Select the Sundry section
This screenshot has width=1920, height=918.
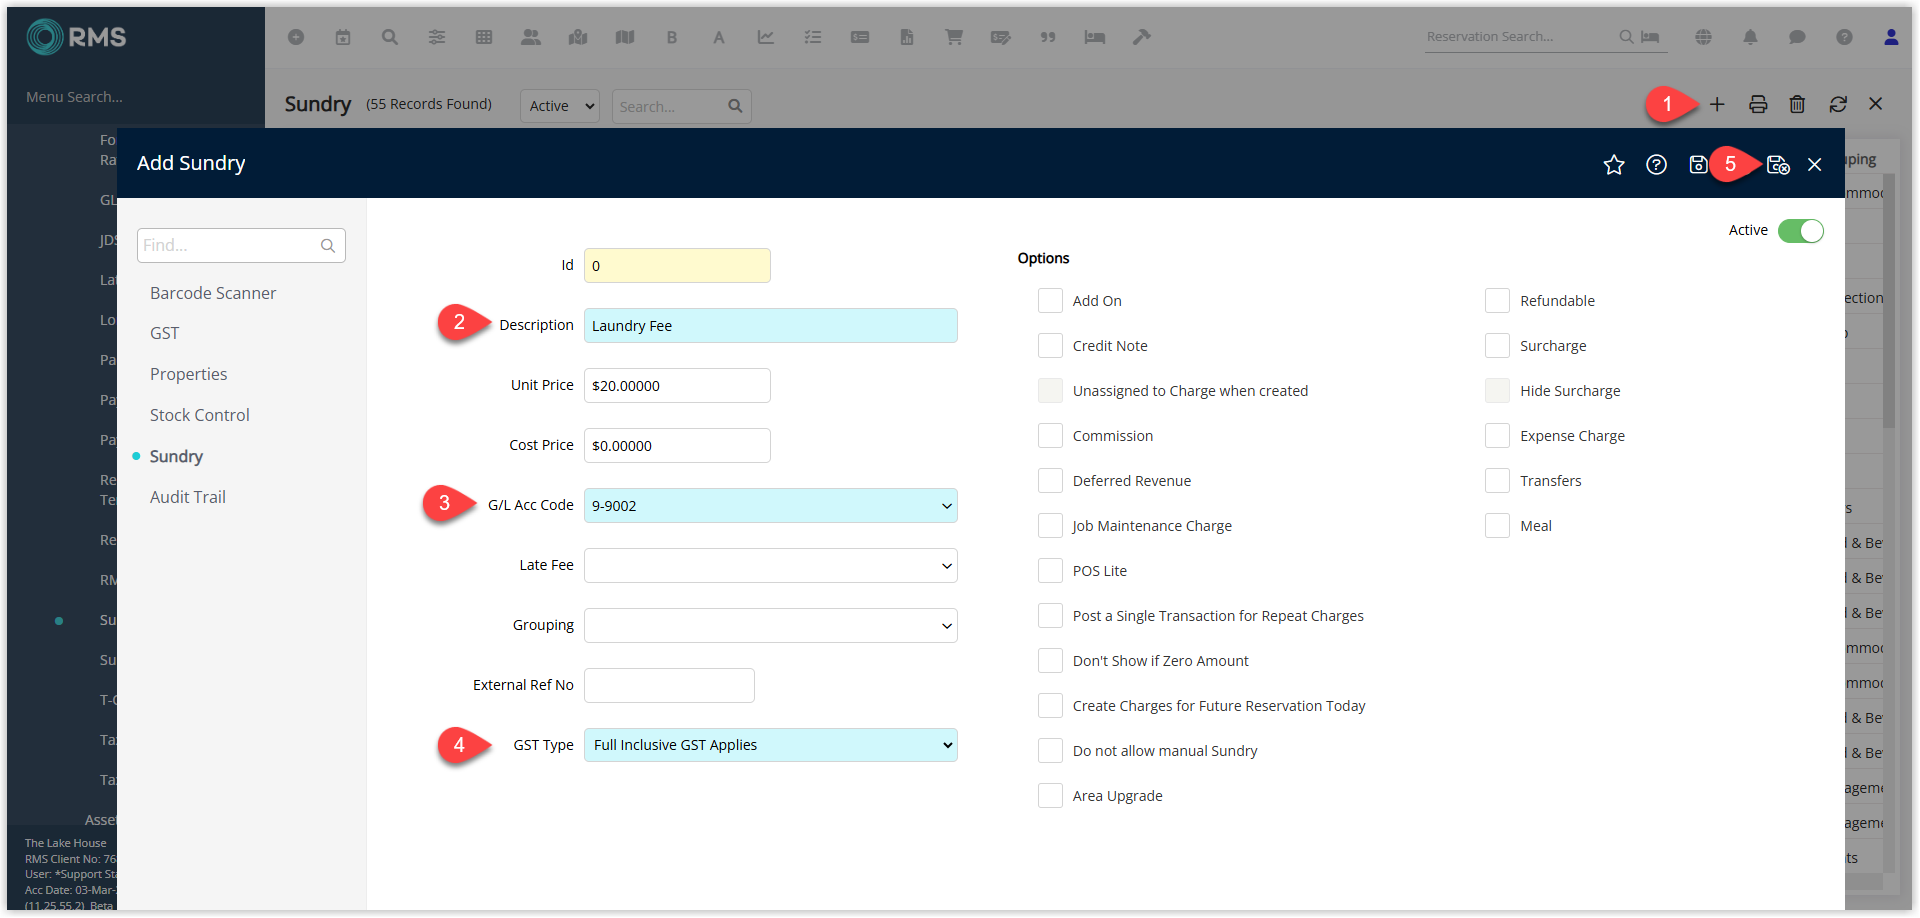point(176,456)
